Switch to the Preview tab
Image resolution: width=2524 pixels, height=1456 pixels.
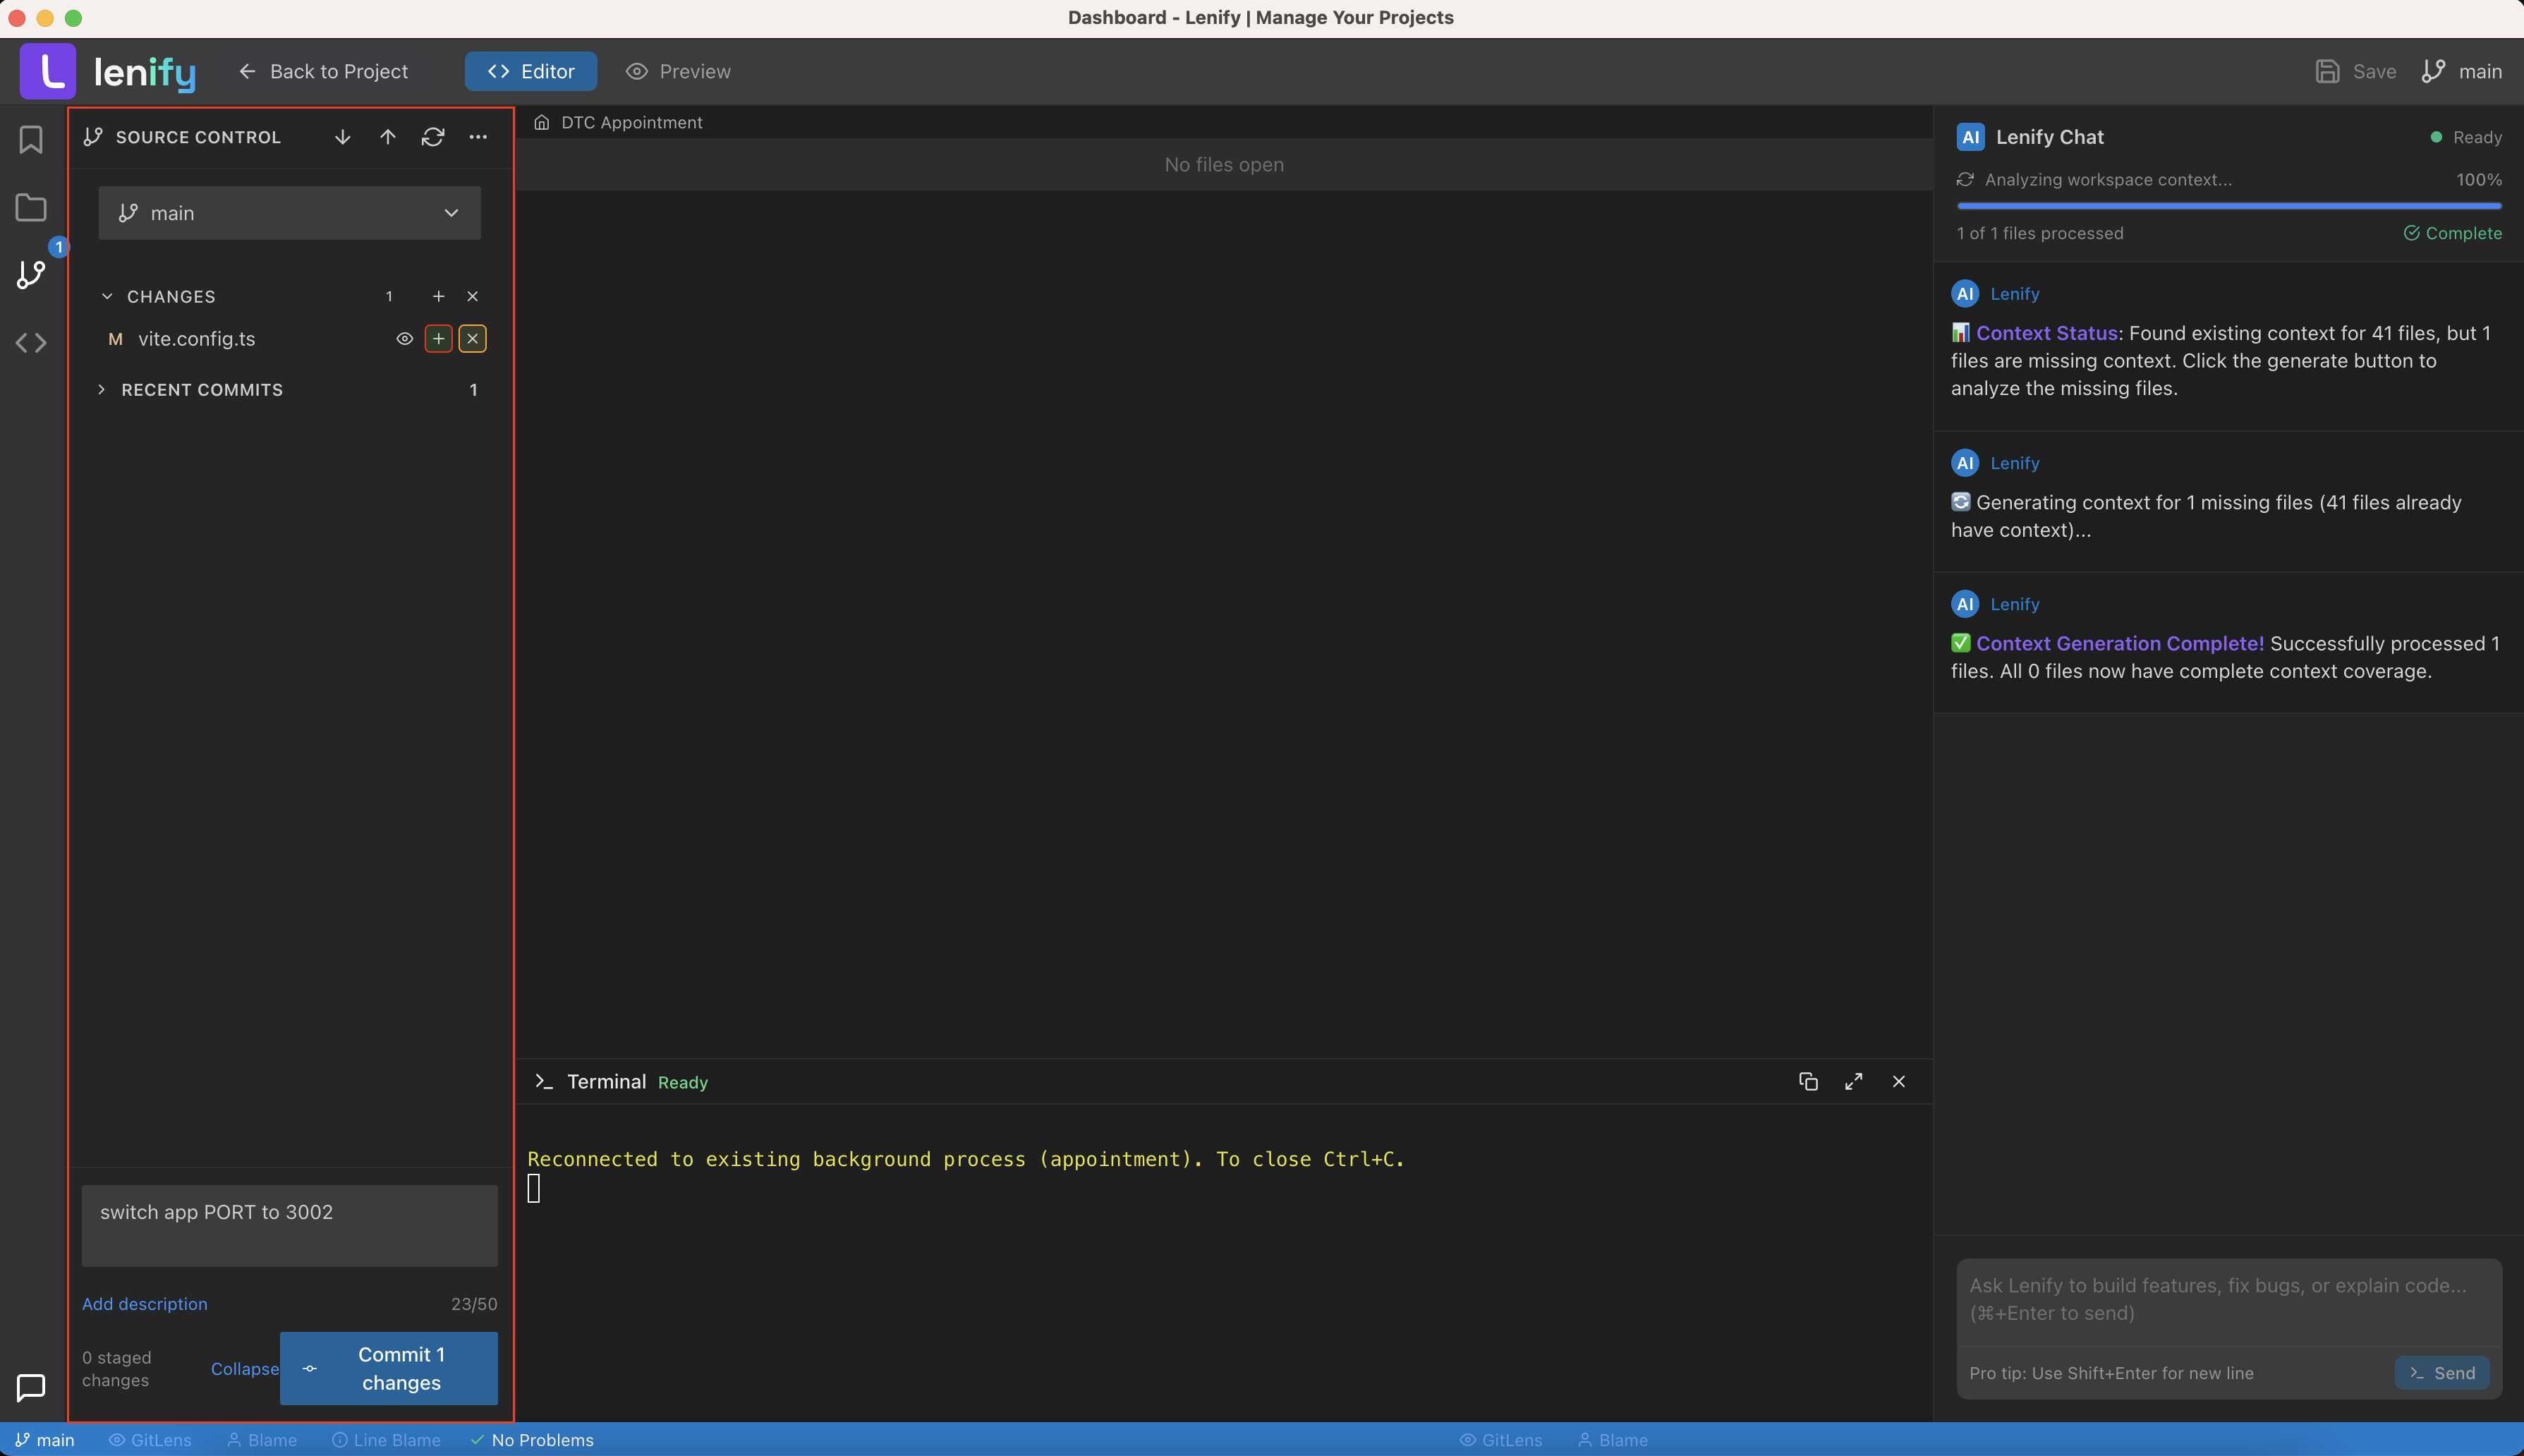pyautogui.click(x=677, y=71)
